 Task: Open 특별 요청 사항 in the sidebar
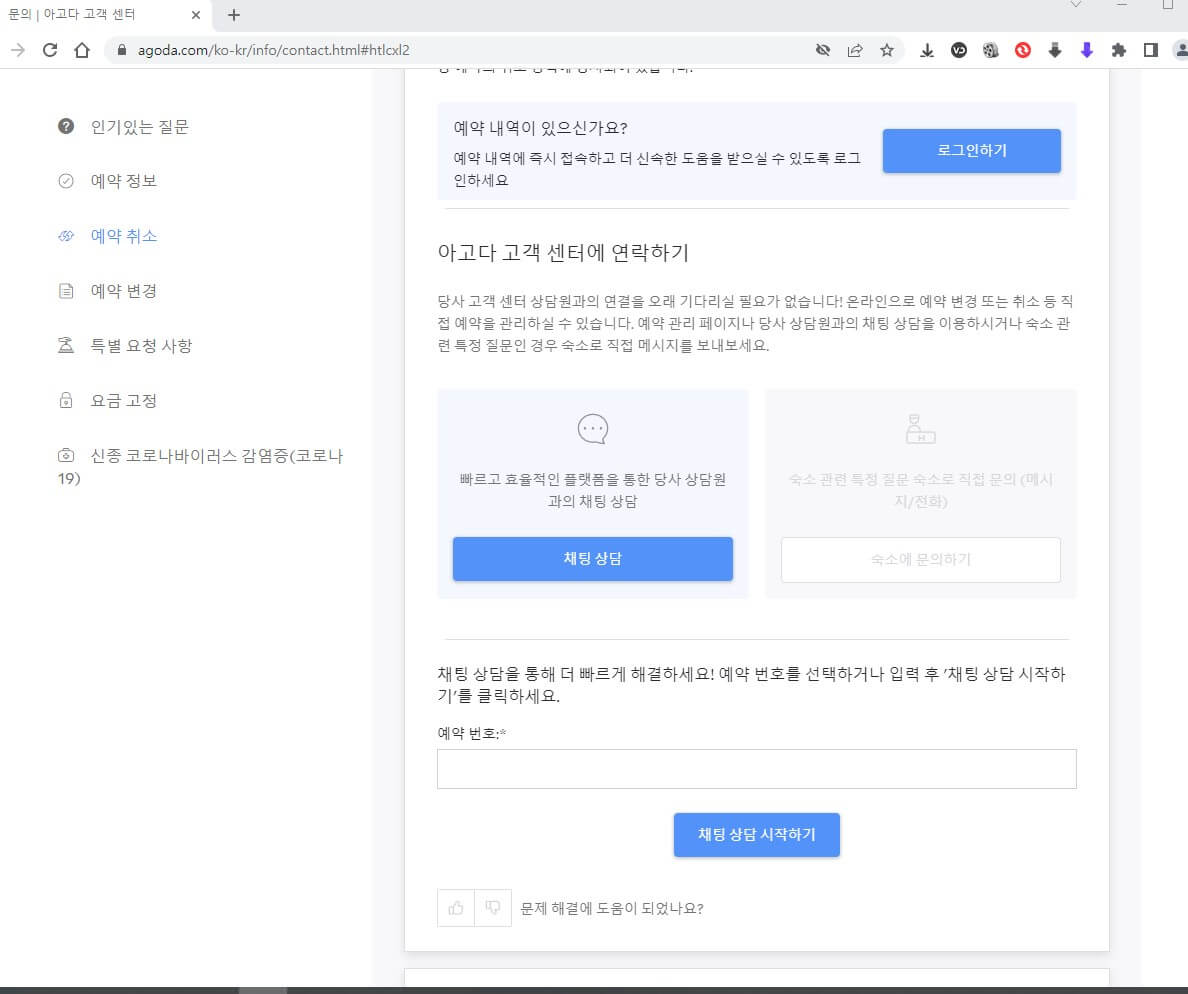(x=141, y=346)
